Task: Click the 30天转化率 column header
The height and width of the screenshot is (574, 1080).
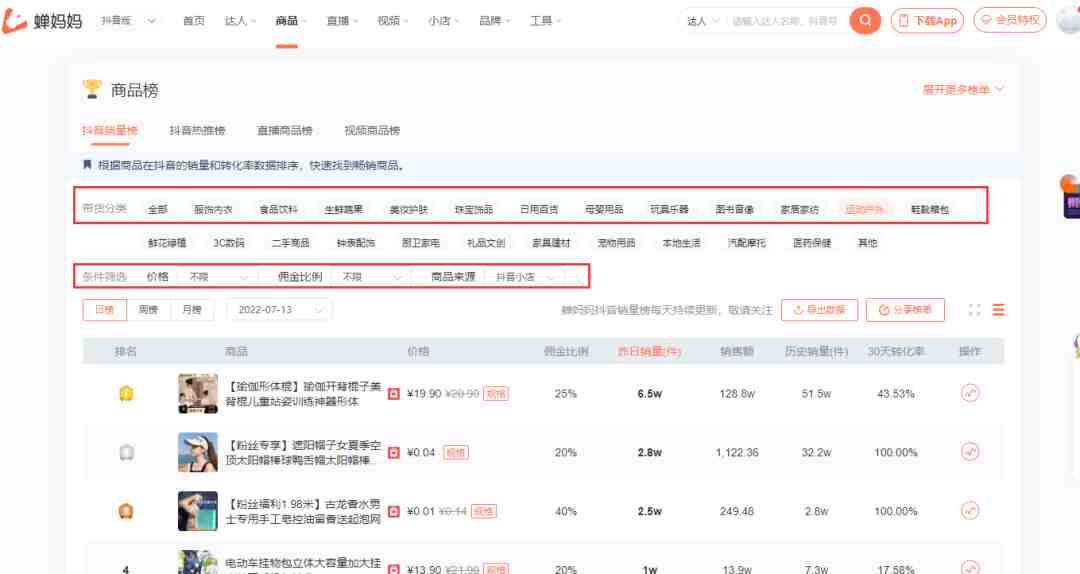Action: (896, 351)
